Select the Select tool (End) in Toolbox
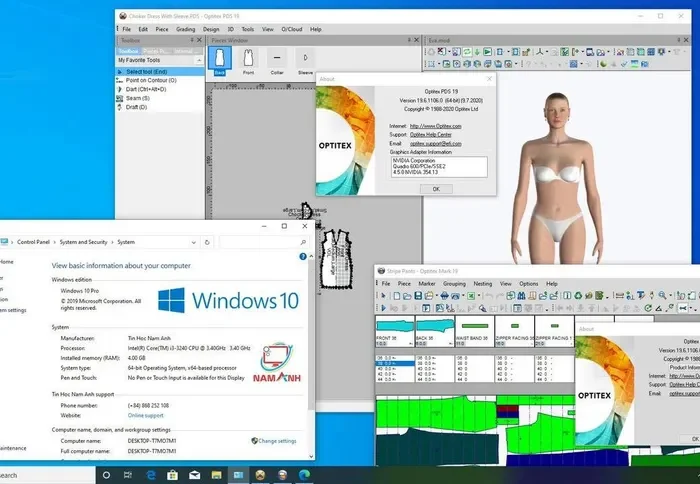 click(160, 71)
